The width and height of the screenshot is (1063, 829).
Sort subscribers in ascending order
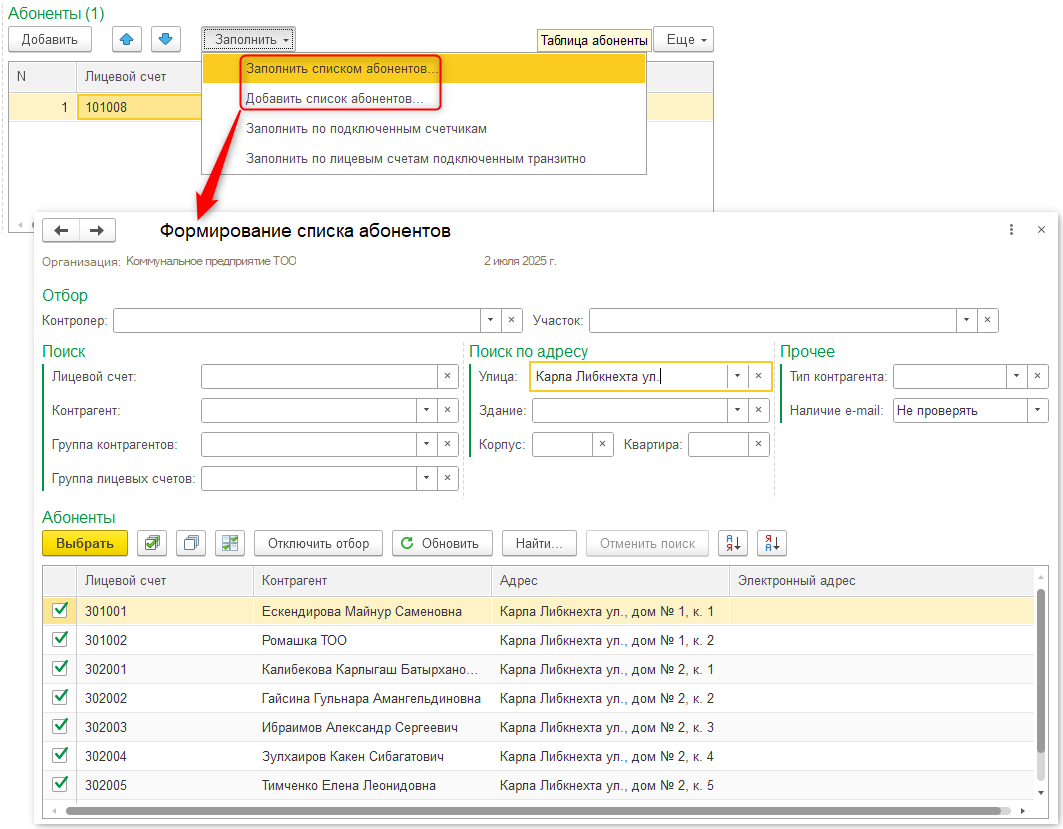click(x=733, y=543)
